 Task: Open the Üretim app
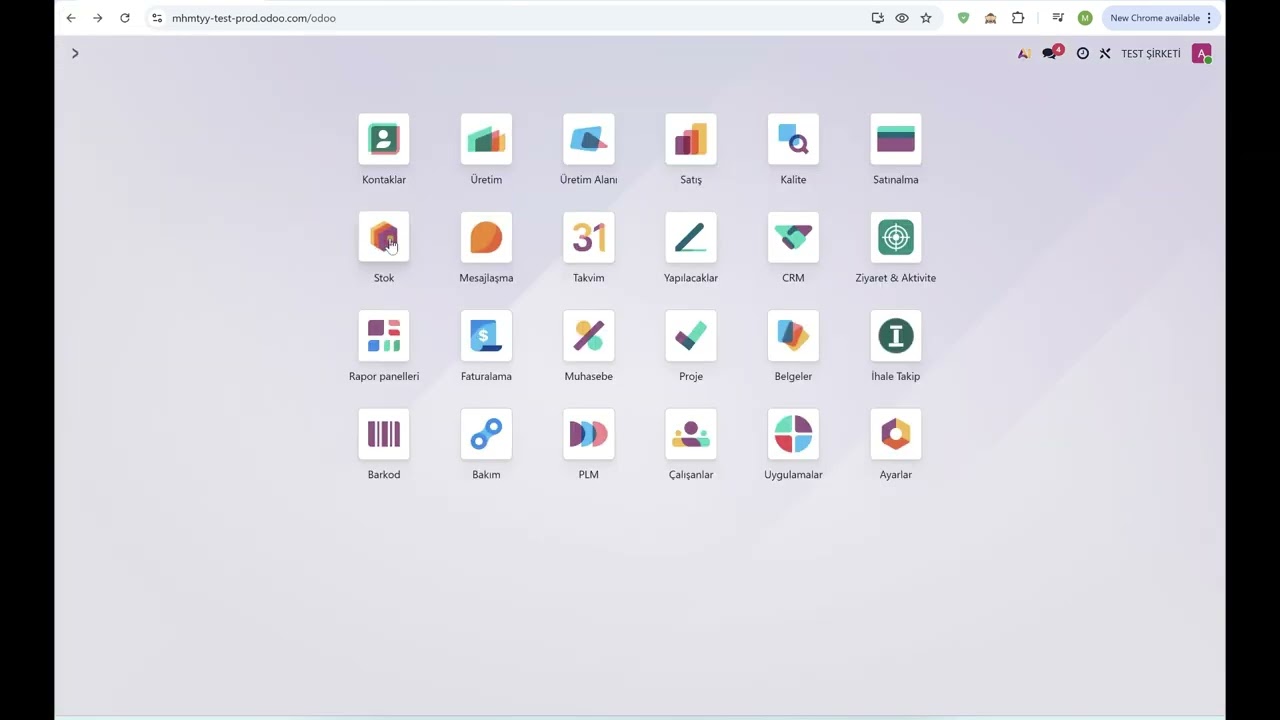pyautogui.click(x=486, y=139)
